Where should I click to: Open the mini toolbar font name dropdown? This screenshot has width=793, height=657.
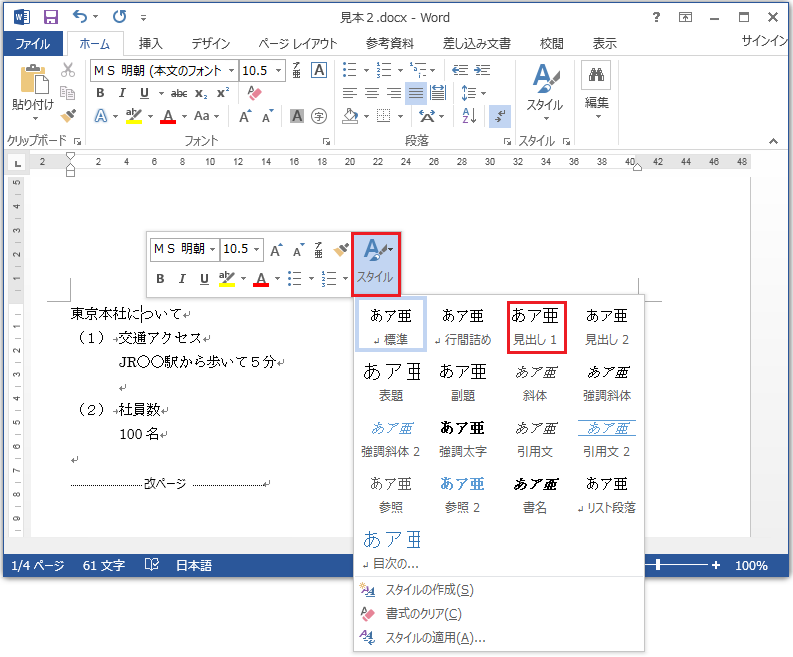pyautogui.click(x=212, y=249)
